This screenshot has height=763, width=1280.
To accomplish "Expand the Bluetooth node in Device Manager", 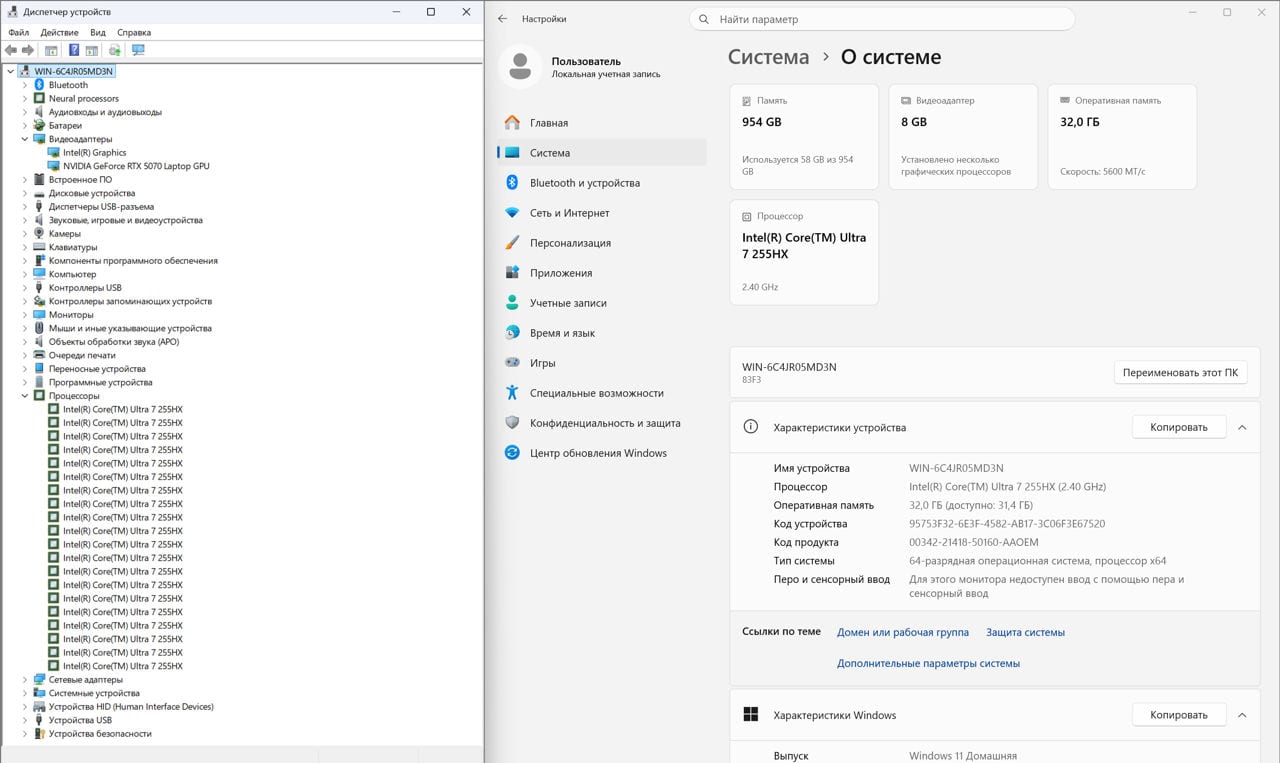I will coord(25,85).
